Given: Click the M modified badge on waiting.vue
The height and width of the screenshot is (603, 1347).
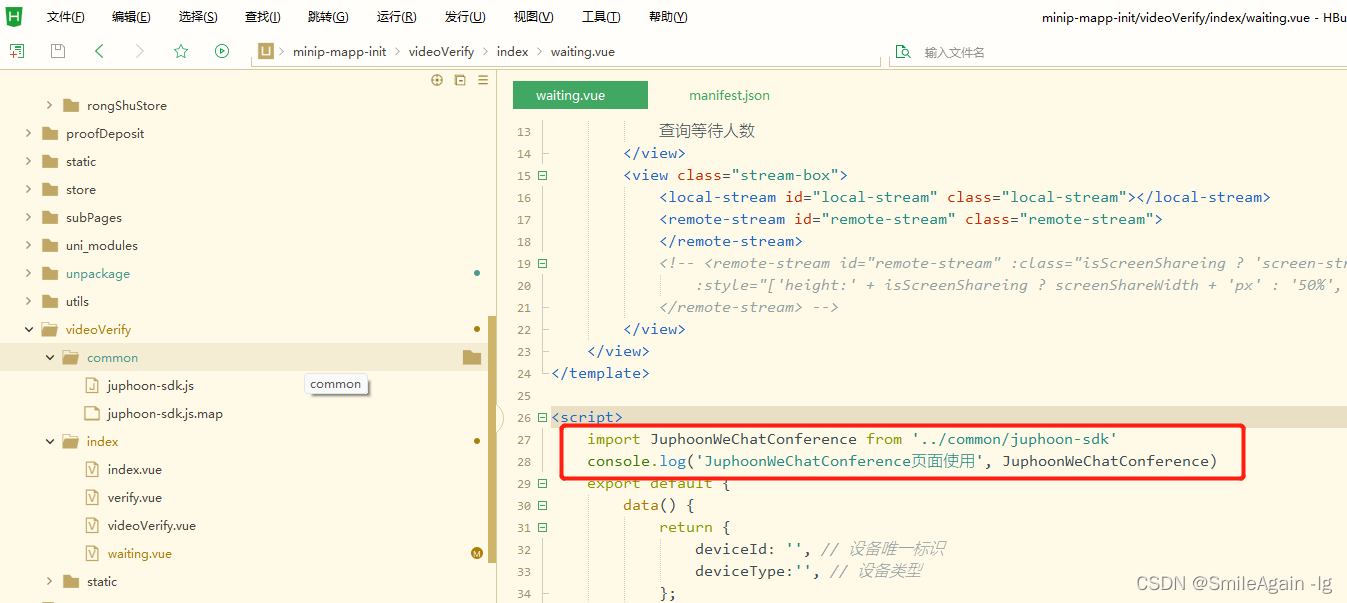Looking at the screenshot, I should tap(477, 553).
